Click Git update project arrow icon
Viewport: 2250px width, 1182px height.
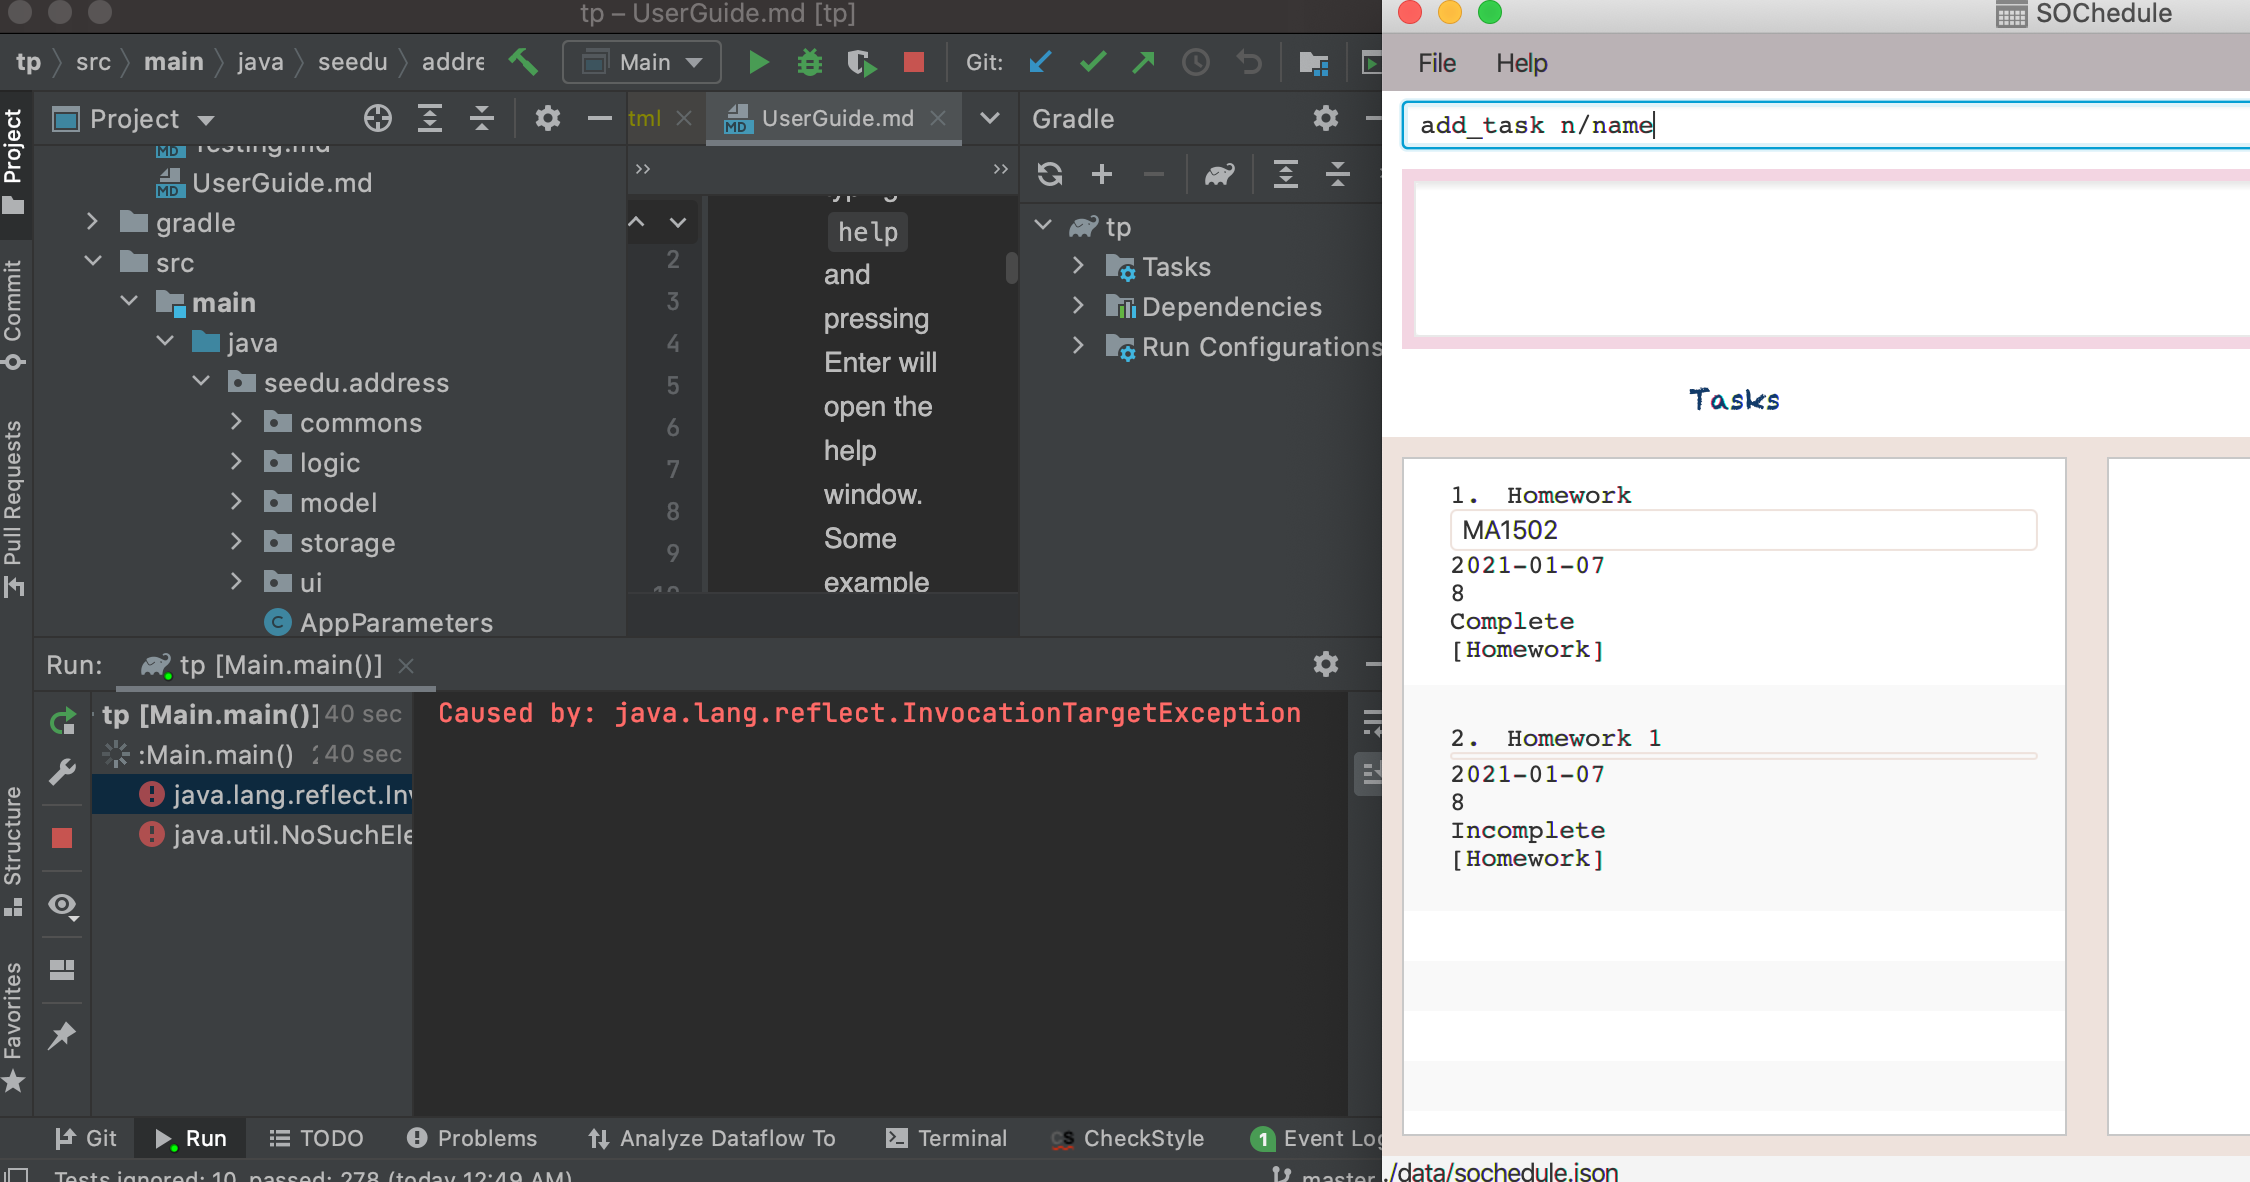pos(1040,63)
